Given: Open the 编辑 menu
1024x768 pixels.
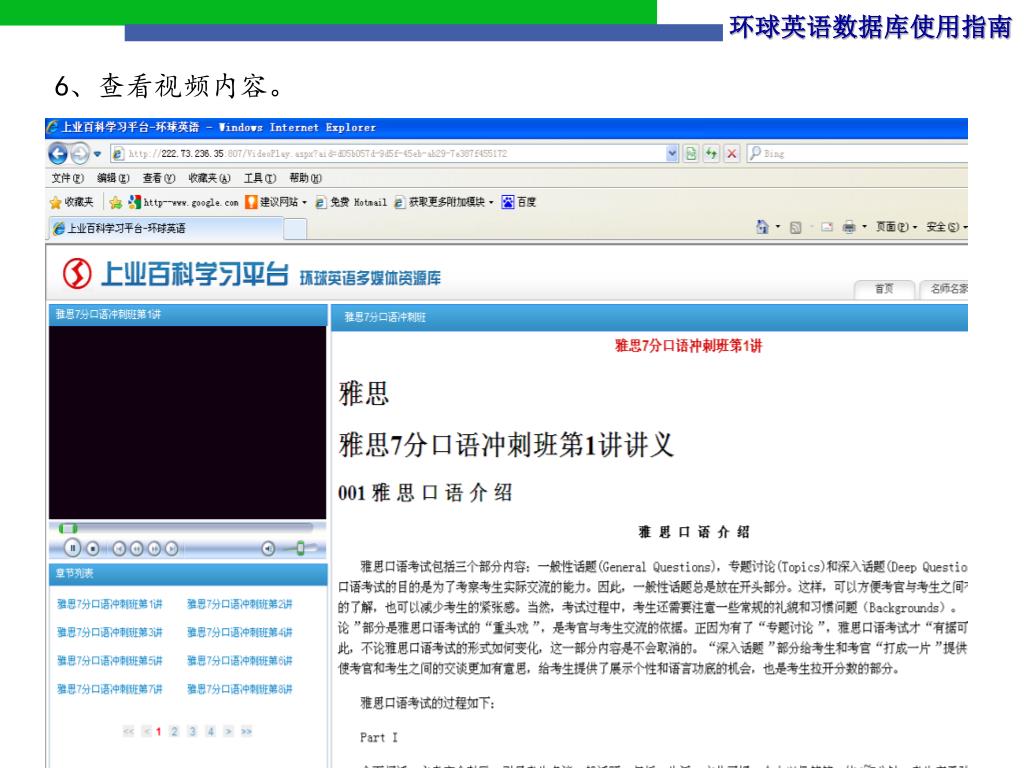Looking at the screenshot, I should pyautogui.click(x=113, y=178).
